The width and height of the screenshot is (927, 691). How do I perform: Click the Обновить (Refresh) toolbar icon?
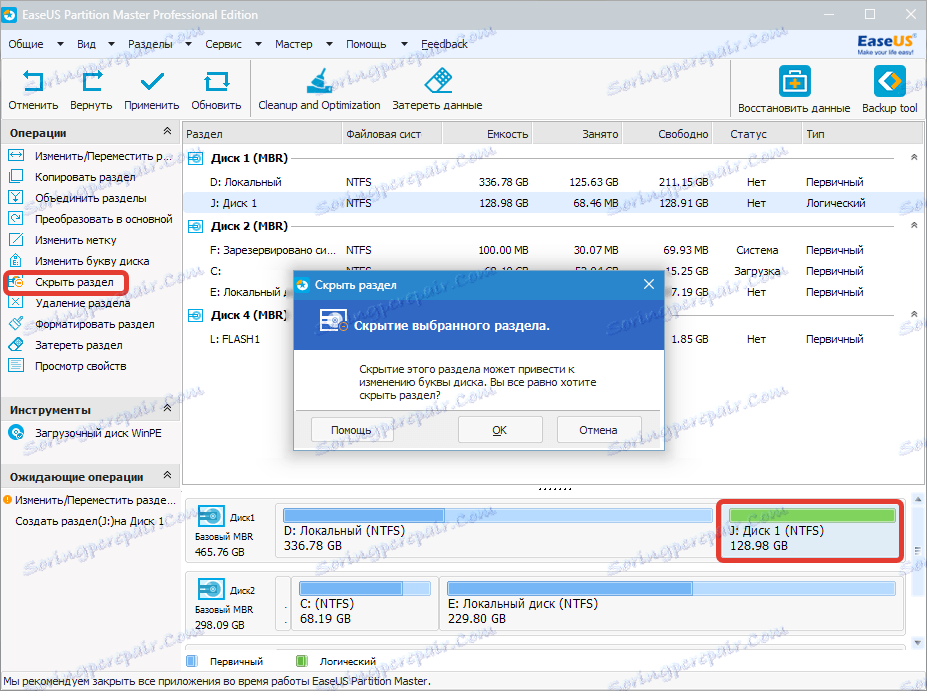click(x=216, y=82)
